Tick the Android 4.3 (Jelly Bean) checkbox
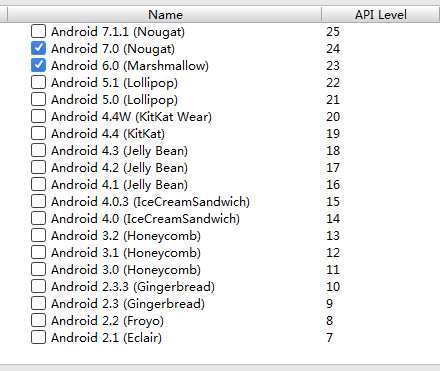 (x=38, y=150)
